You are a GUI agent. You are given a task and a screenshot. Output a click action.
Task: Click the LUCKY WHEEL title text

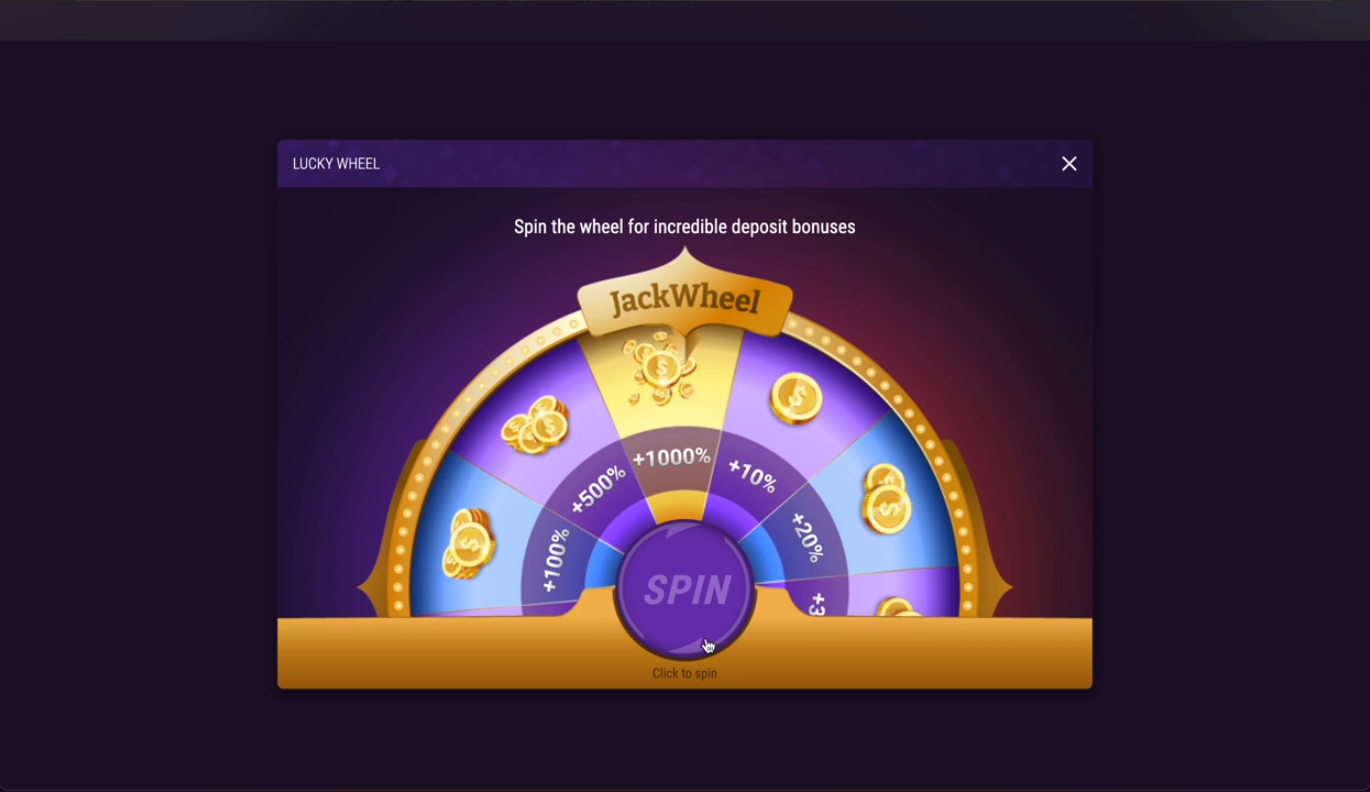pyautogui.click(x=336, y=164)
